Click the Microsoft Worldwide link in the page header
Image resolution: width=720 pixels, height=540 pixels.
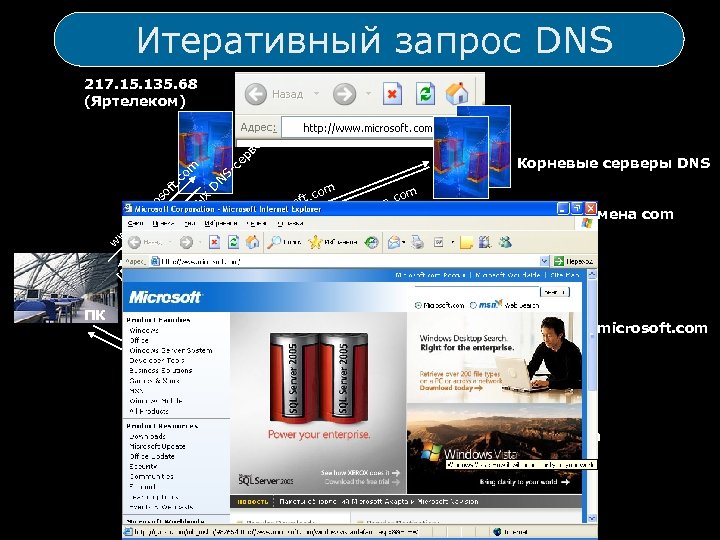point(507,275)
